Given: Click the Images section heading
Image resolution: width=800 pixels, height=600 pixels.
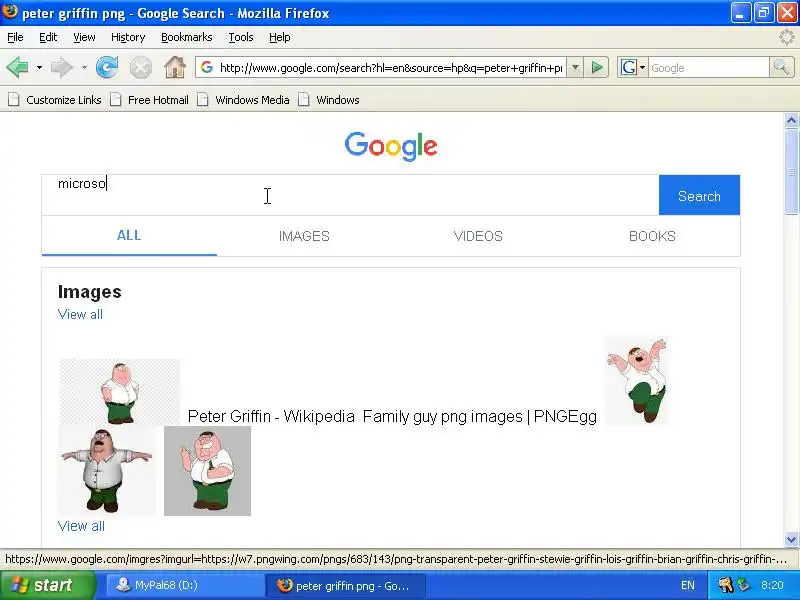Looking at the screenshot, I should (x=90, y=292).
